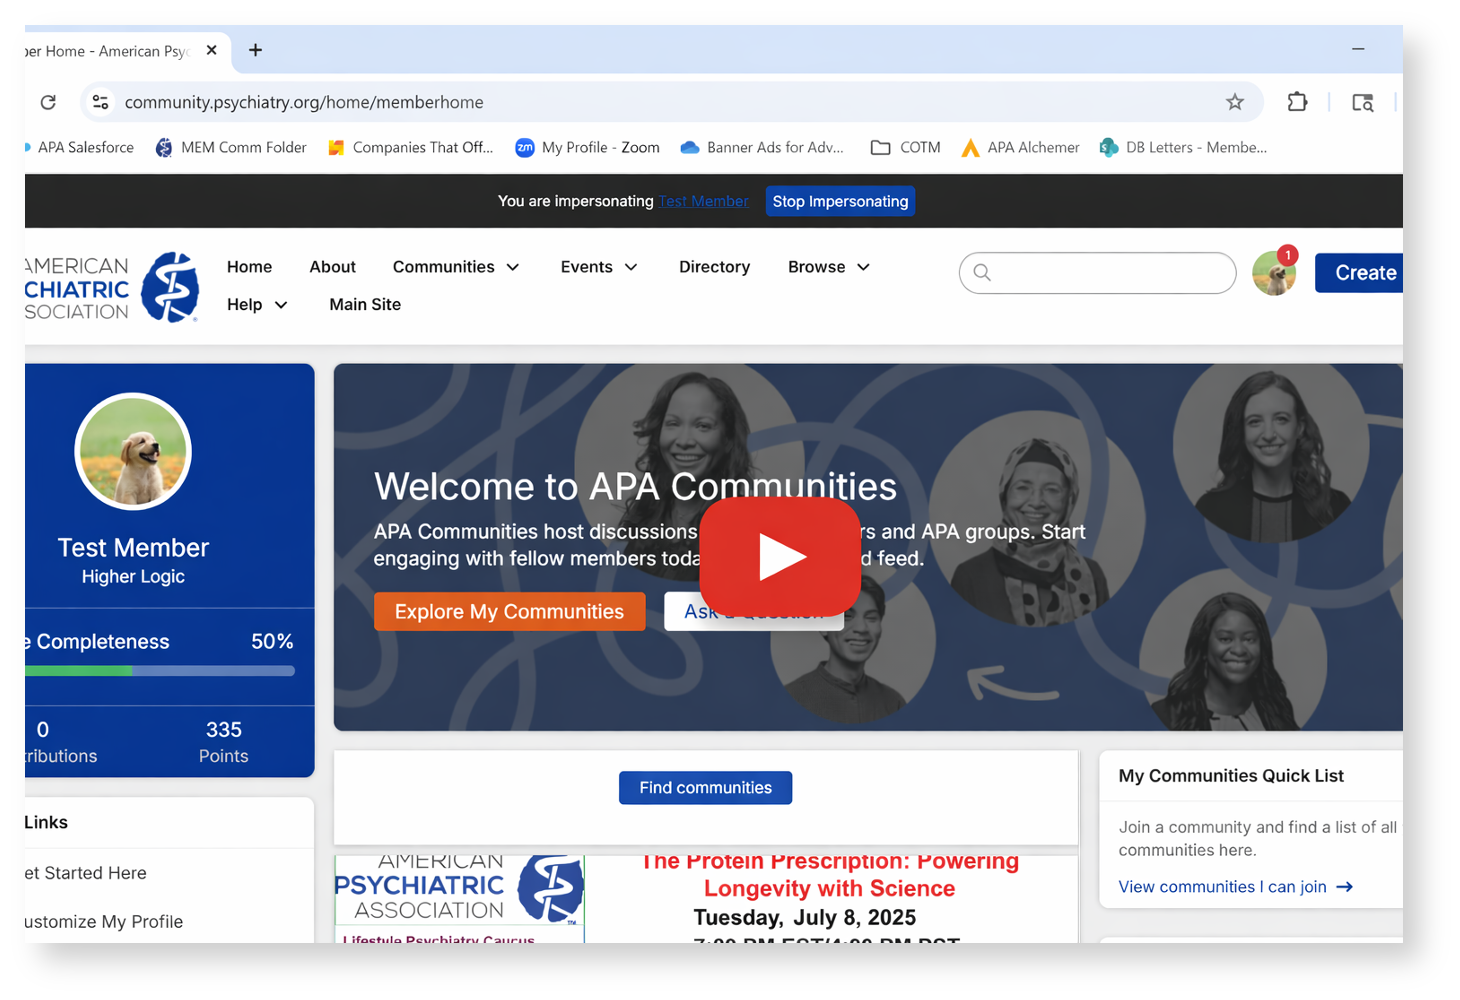Expand the Browse dropdown menu
The image size is (1460, 1000).
(x=829, y=267)
